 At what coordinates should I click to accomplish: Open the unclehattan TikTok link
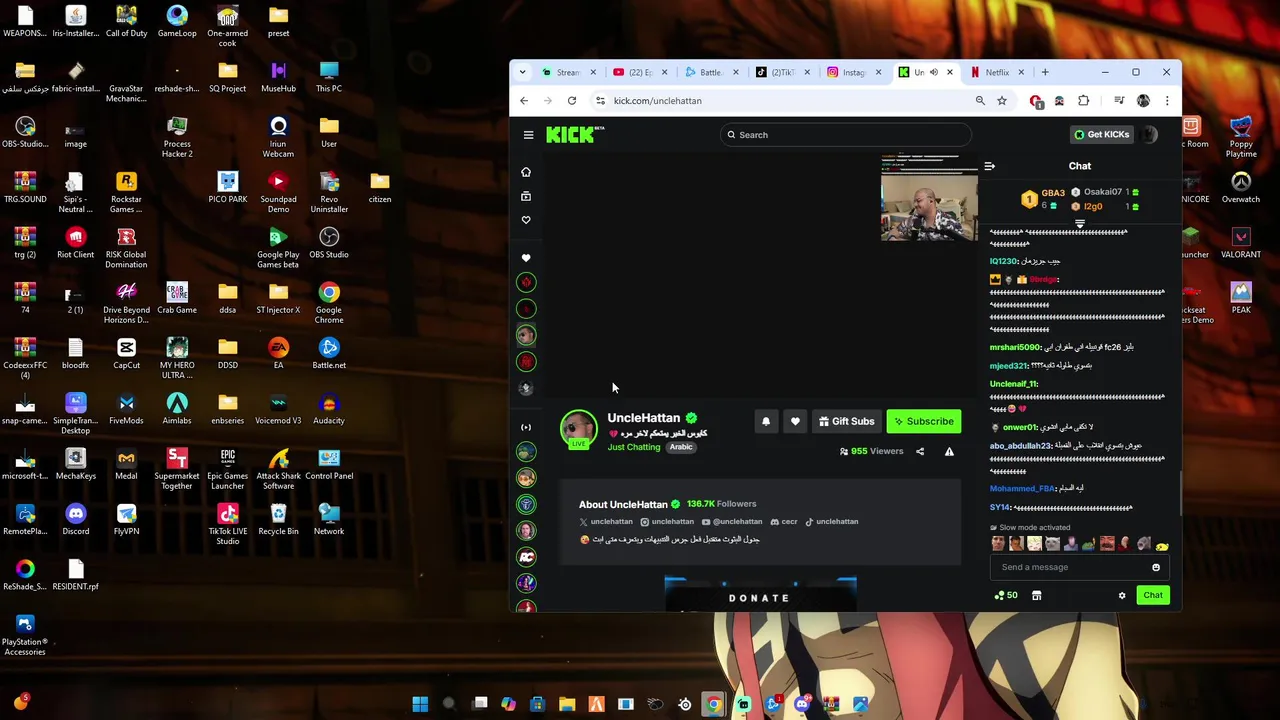tap(832, 522)
